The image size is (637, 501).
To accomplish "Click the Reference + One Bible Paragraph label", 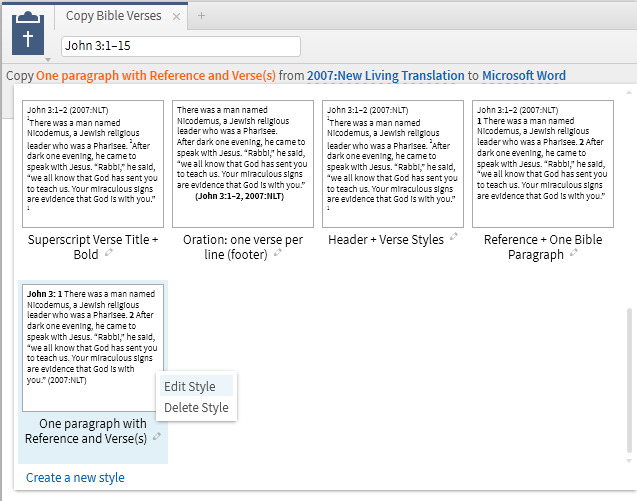I will [543, 247].
